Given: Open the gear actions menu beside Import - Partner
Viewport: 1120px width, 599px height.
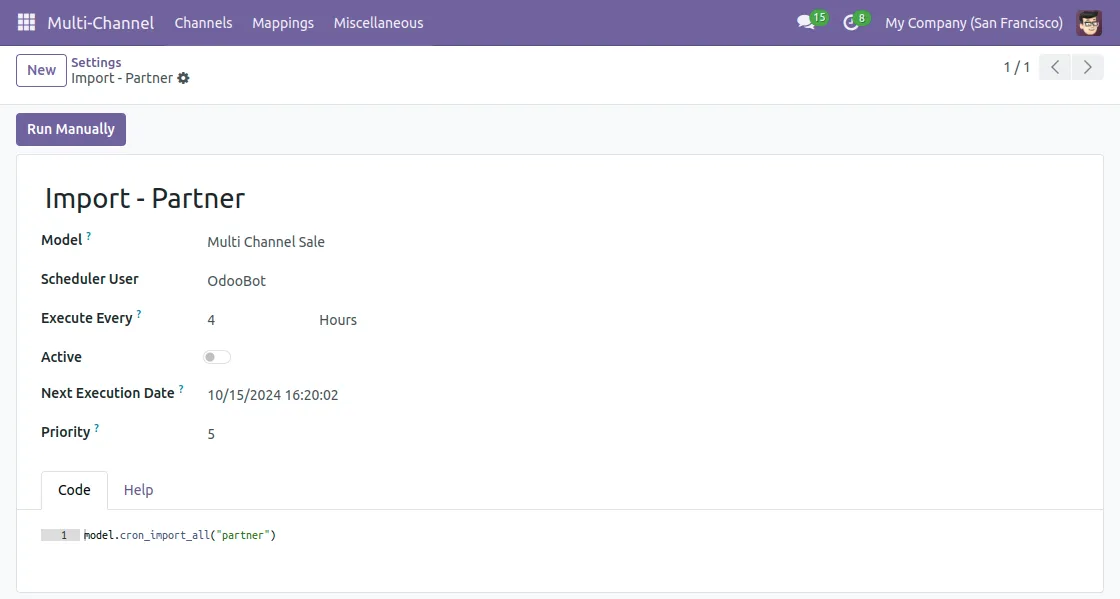Looking at the screenshot, I should pyautogui.click(x=184, y=78).
